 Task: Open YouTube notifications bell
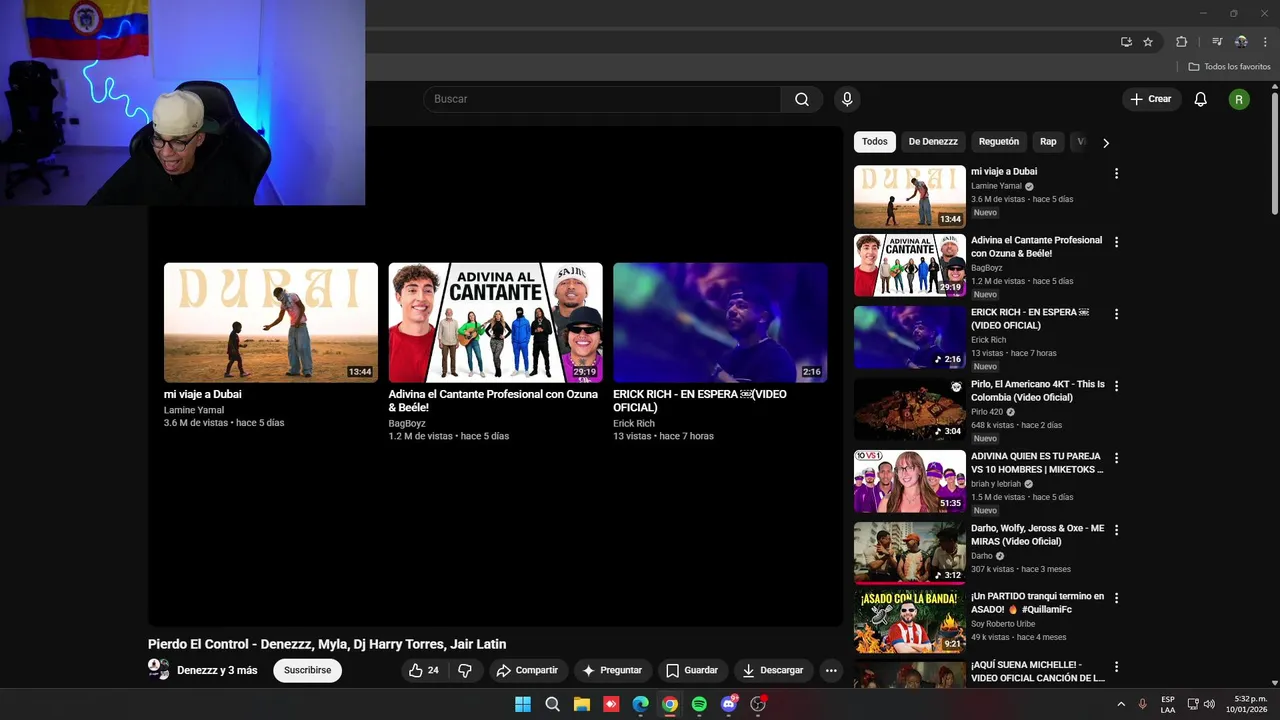tap(1201, 99)
